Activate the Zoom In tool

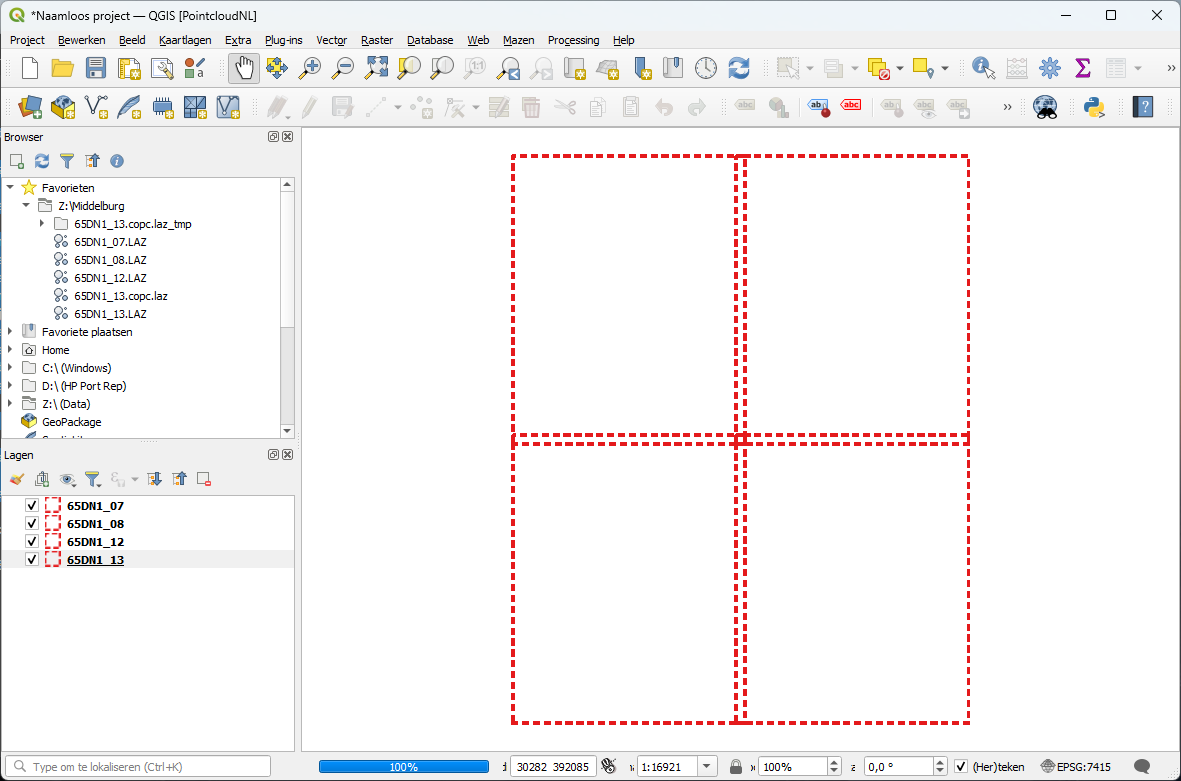tap(309, 67)
